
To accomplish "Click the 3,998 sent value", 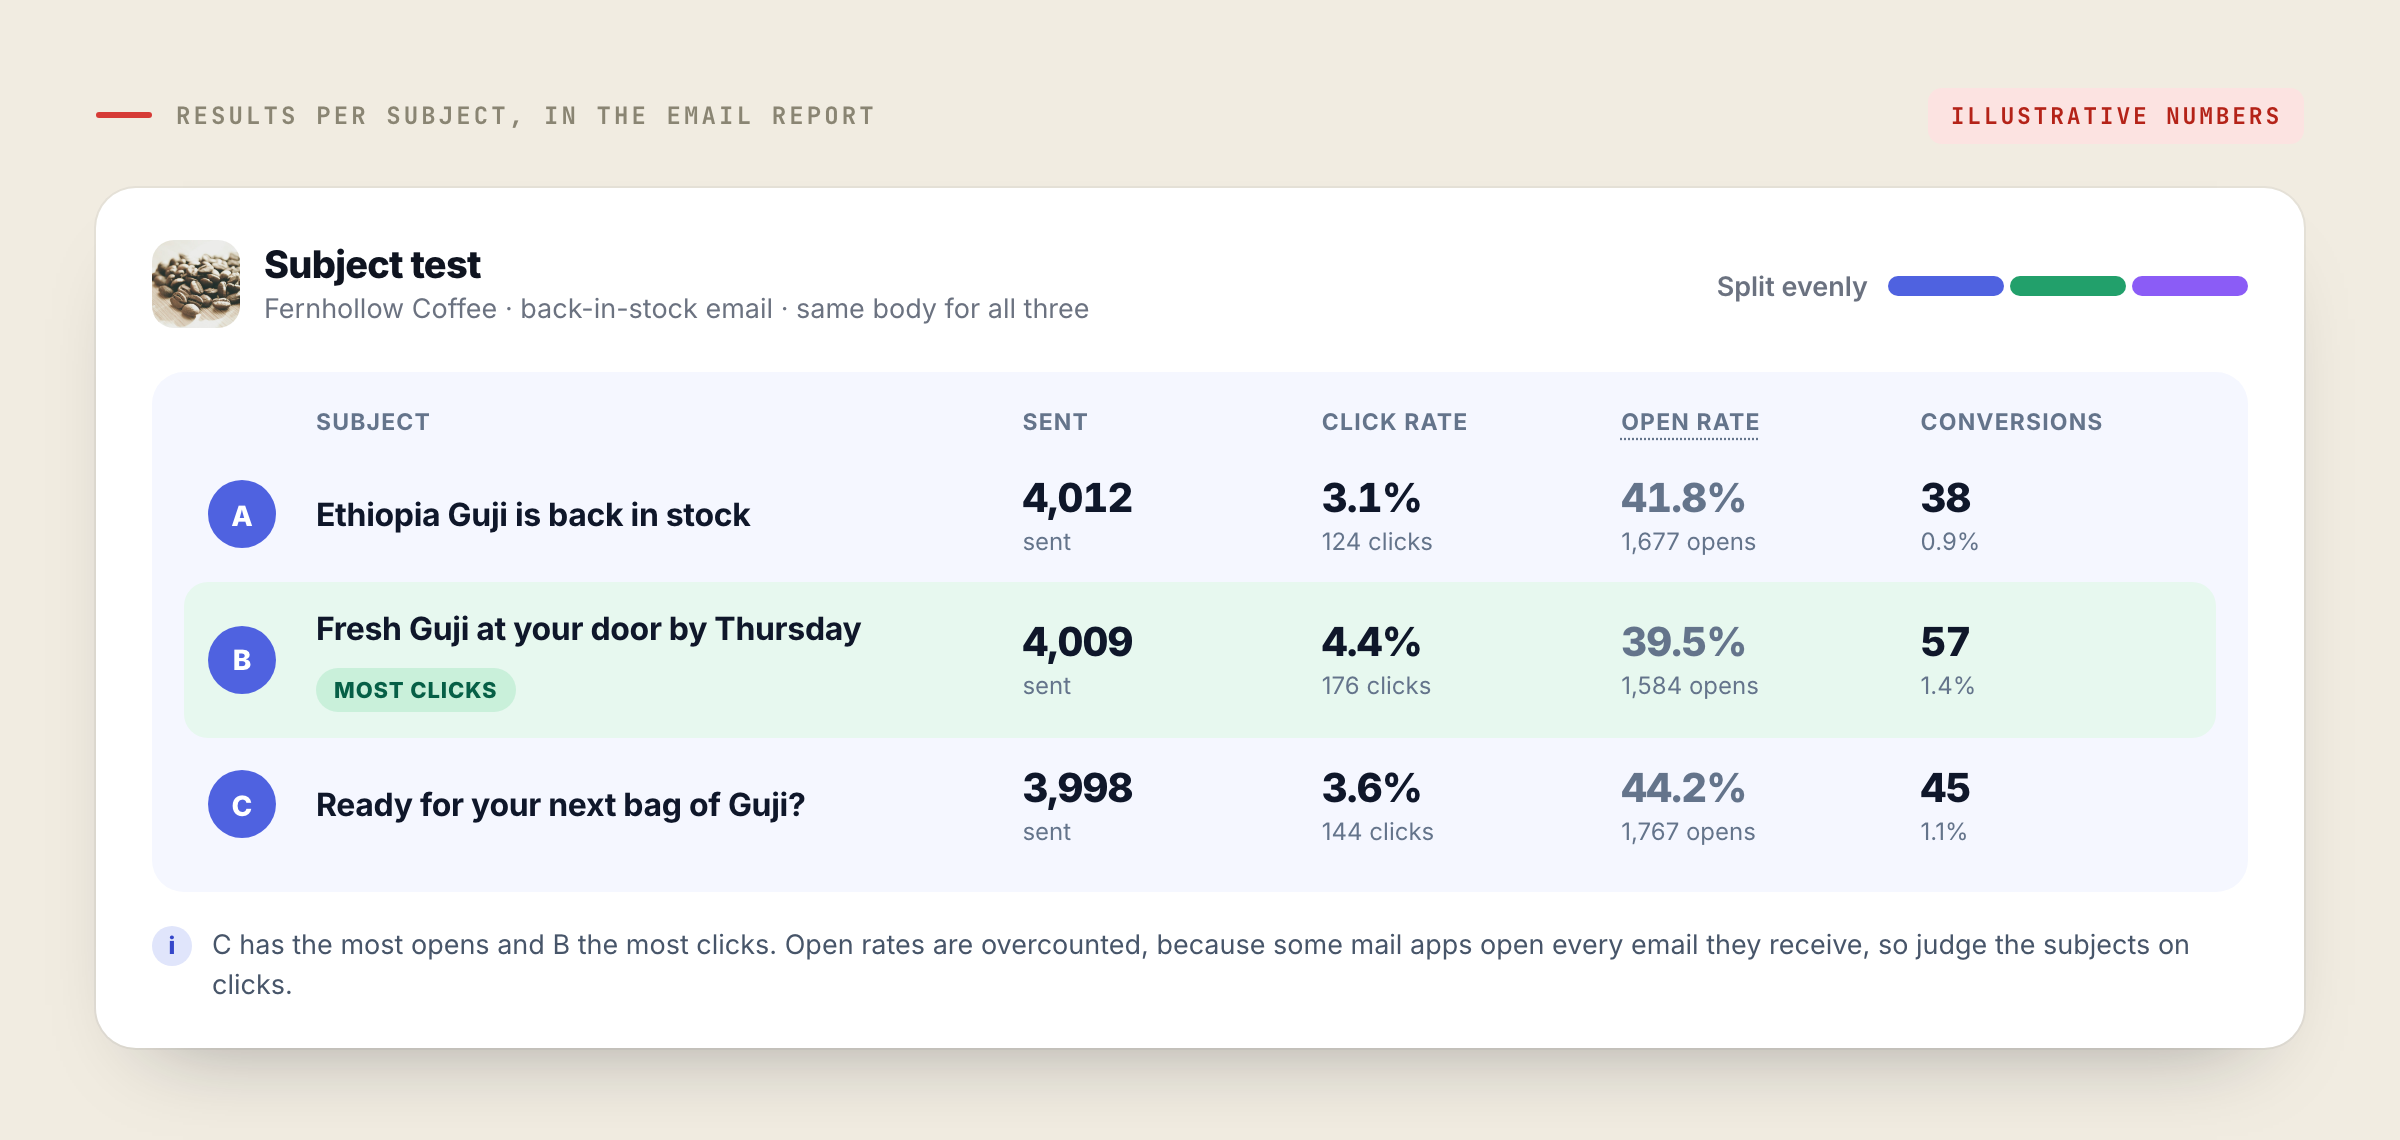I will 1077,788.
